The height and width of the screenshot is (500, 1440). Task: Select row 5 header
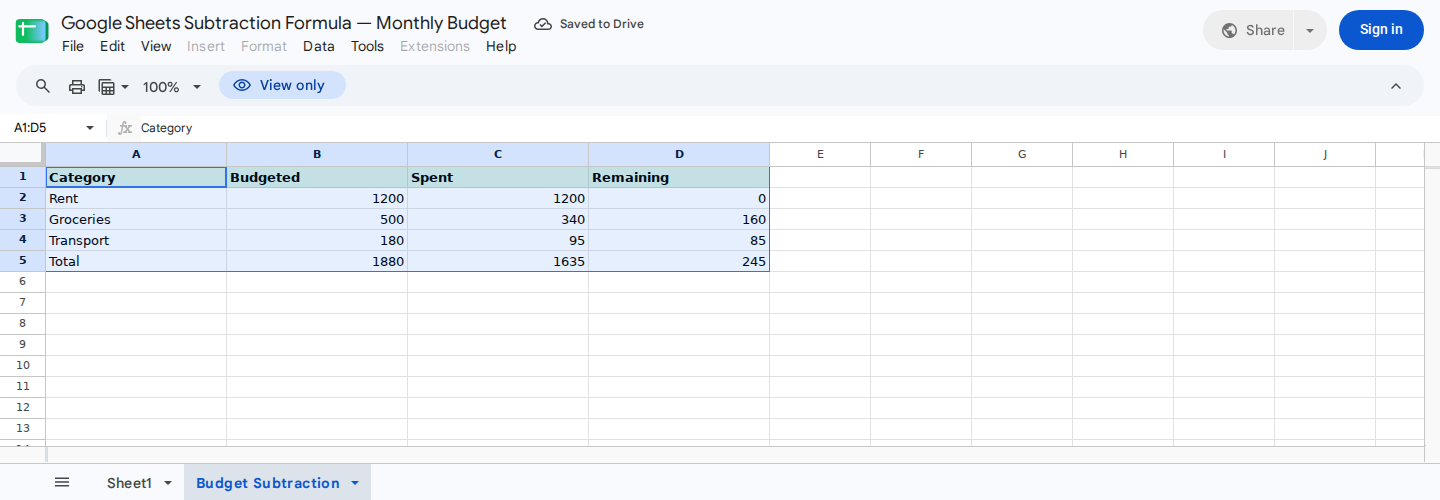(23, 261)
